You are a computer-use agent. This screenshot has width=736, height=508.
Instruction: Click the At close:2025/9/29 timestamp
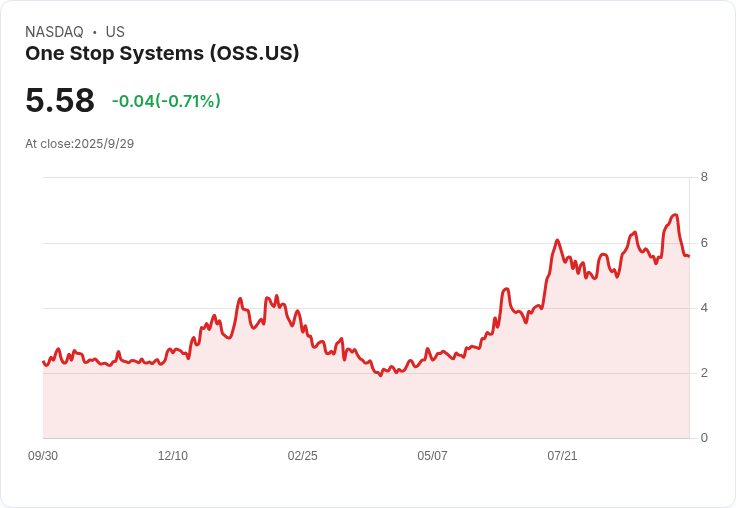tap(79, 143)
